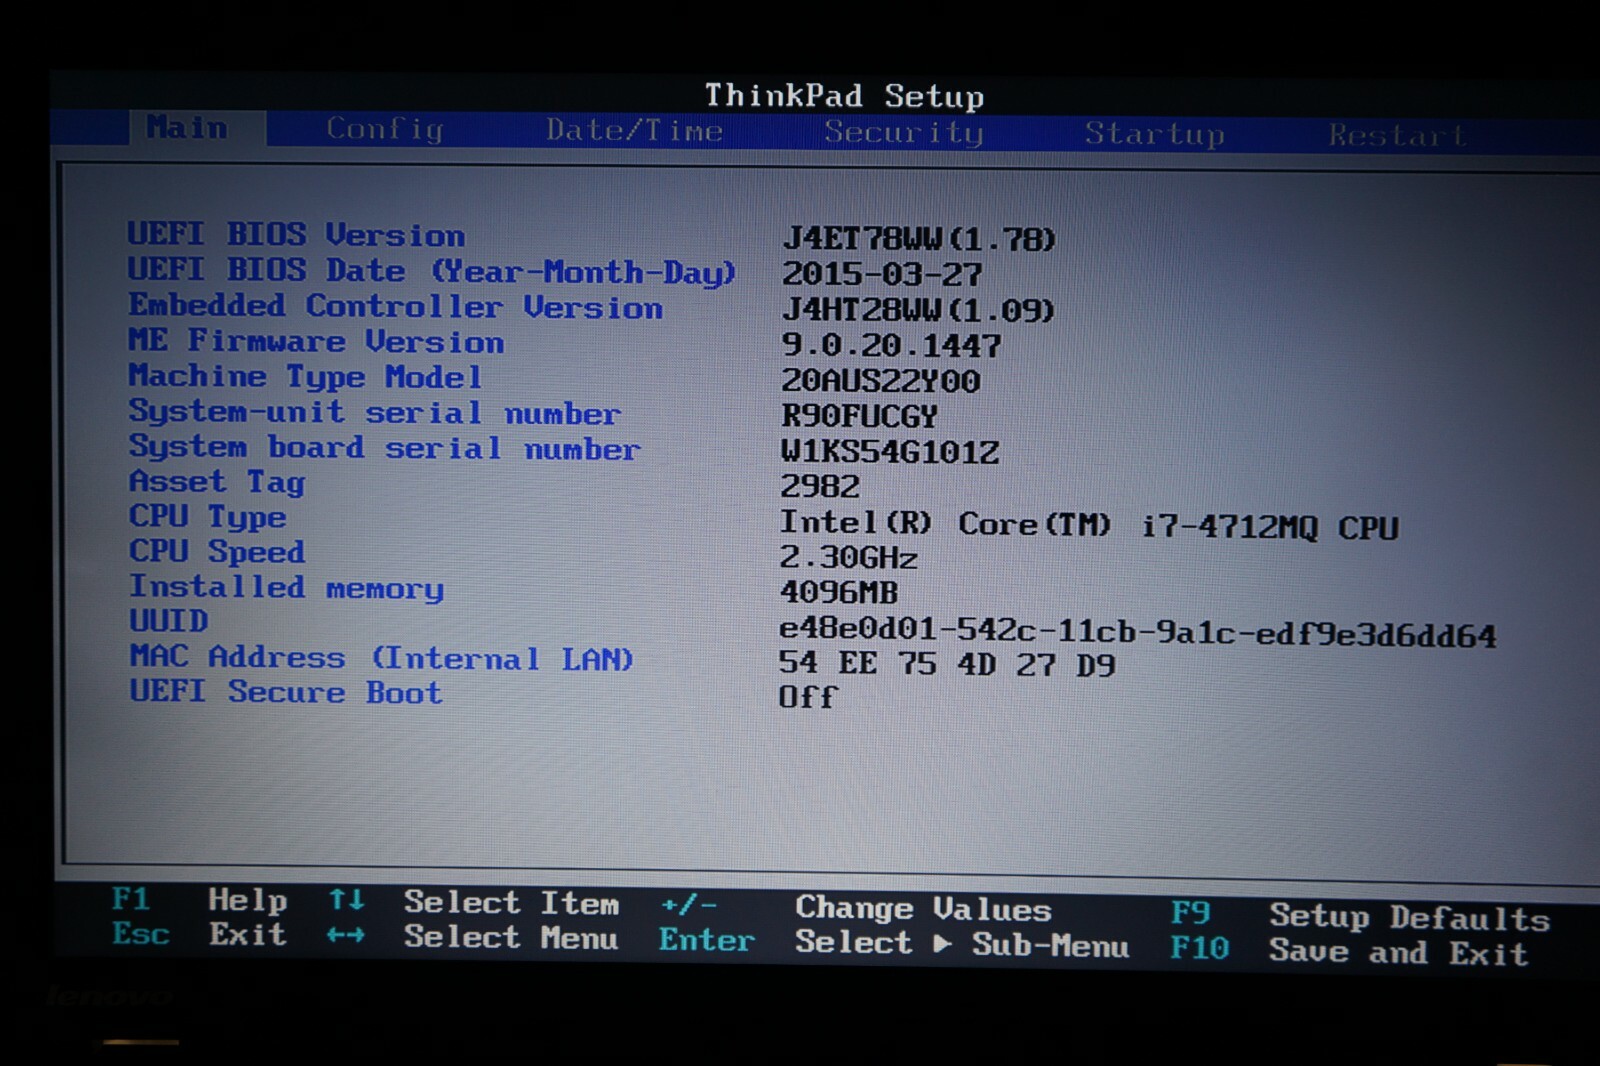Click ME Firmware Version label
Viewport: 1600px width, 1066px height.
(316, 341)
